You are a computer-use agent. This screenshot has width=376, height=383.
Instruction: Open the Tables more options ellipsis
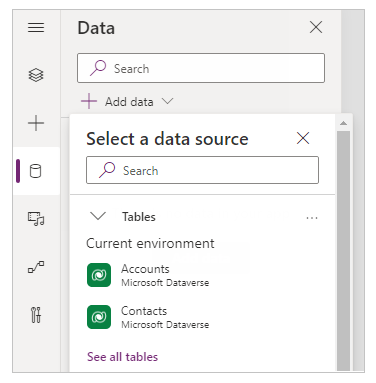312,218
